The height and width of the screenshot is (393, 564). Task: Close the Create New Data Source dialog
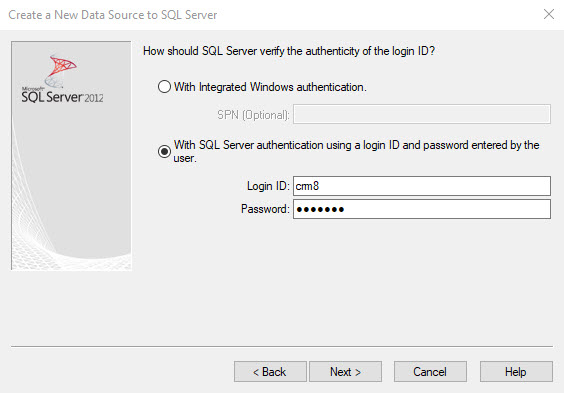549,14
